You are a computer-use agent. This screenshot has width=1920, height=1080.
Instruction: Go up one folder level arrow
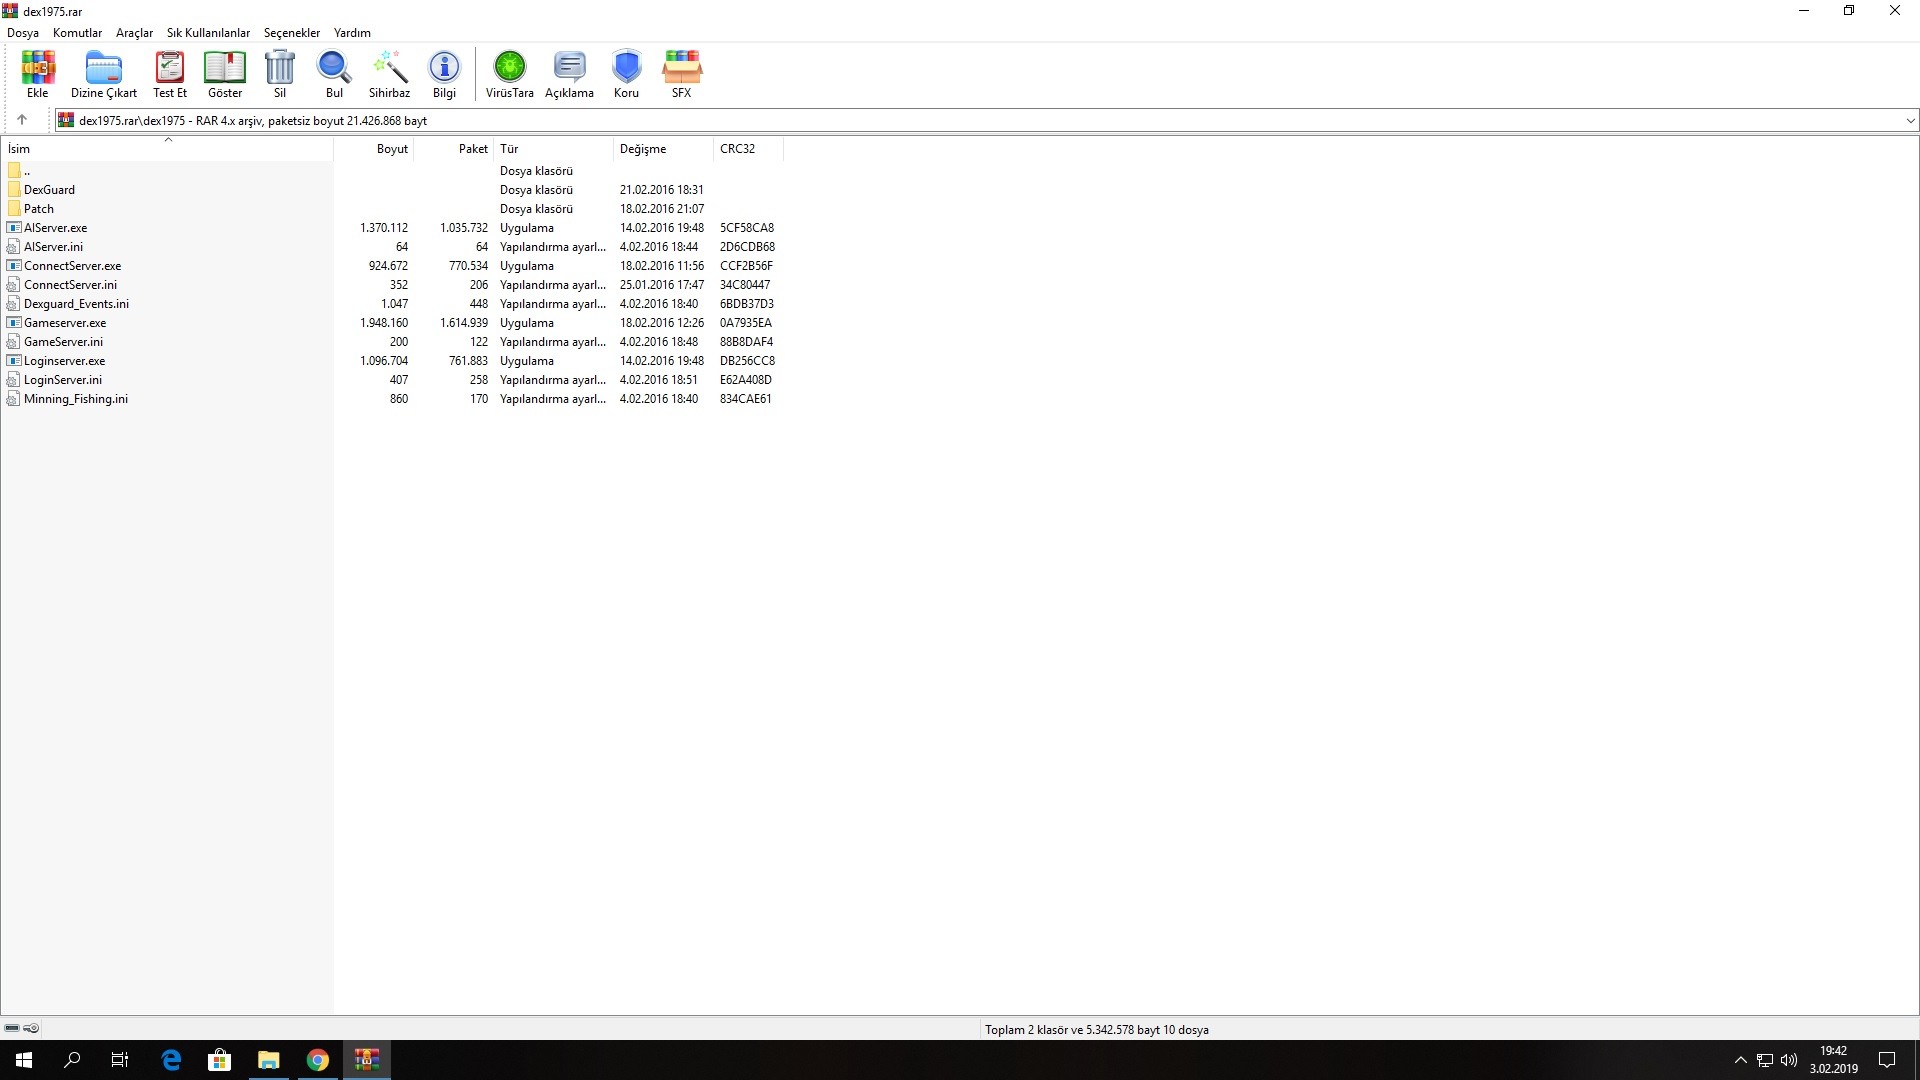pos(22,120)
